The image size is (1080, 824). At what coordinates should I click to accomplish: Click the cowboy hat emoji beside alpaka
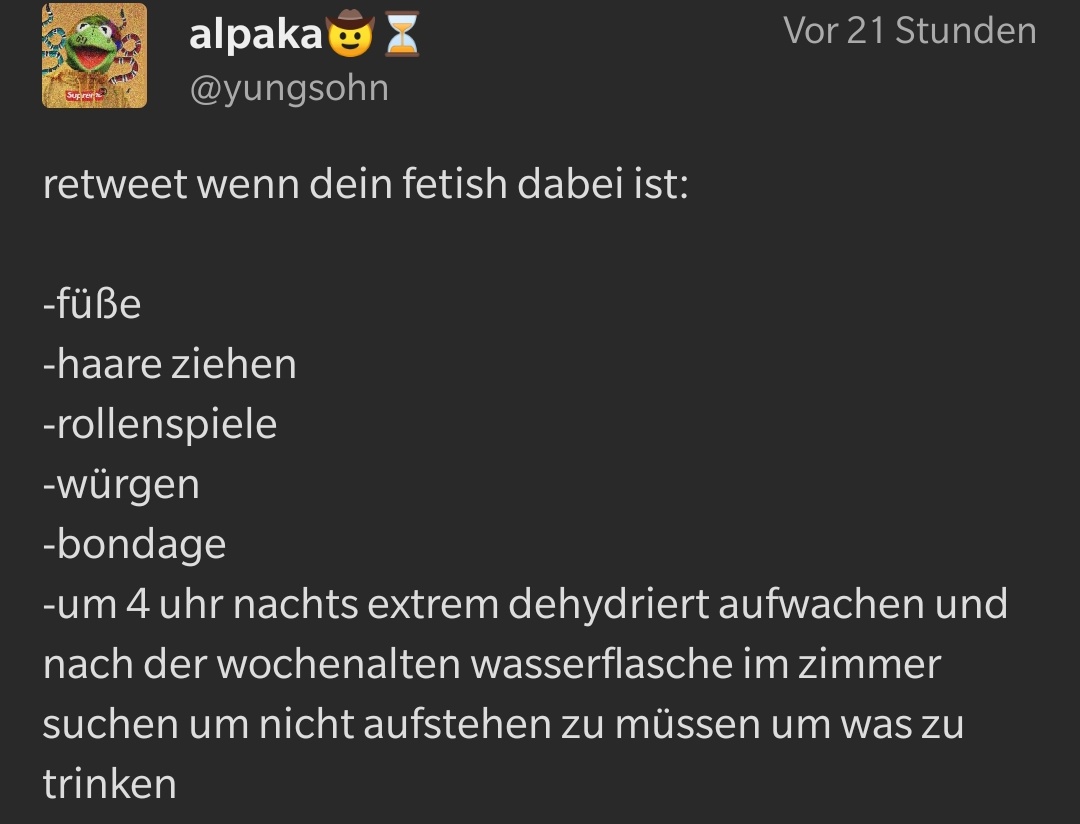point(351,36)
